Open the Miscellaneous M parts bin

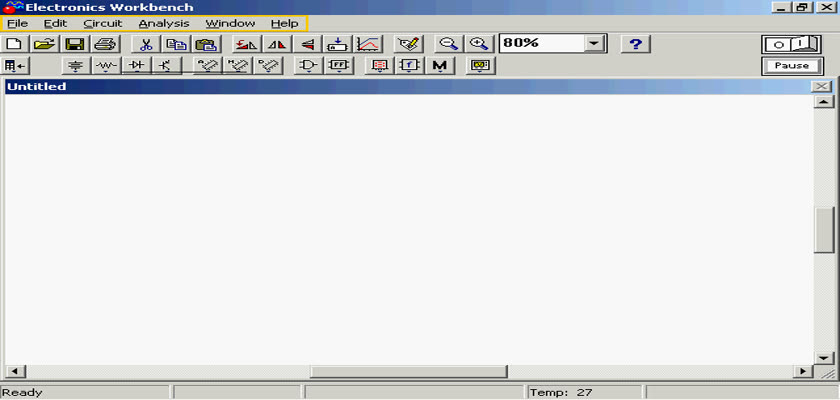[x=440, y=66]
